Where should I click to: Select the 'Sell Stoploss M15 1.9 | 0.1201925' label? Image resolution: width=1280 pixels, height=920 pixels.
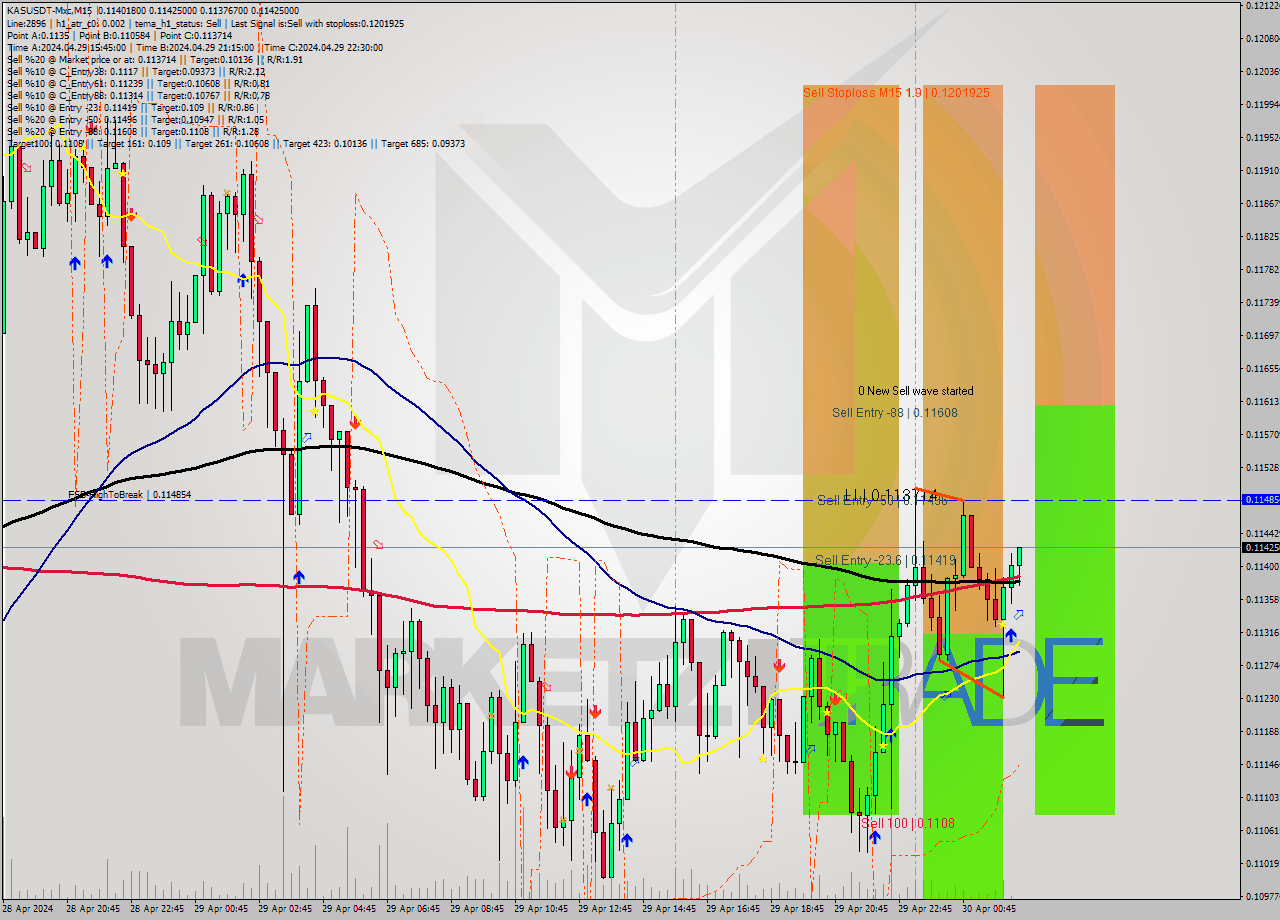click(x=896, y=92)
